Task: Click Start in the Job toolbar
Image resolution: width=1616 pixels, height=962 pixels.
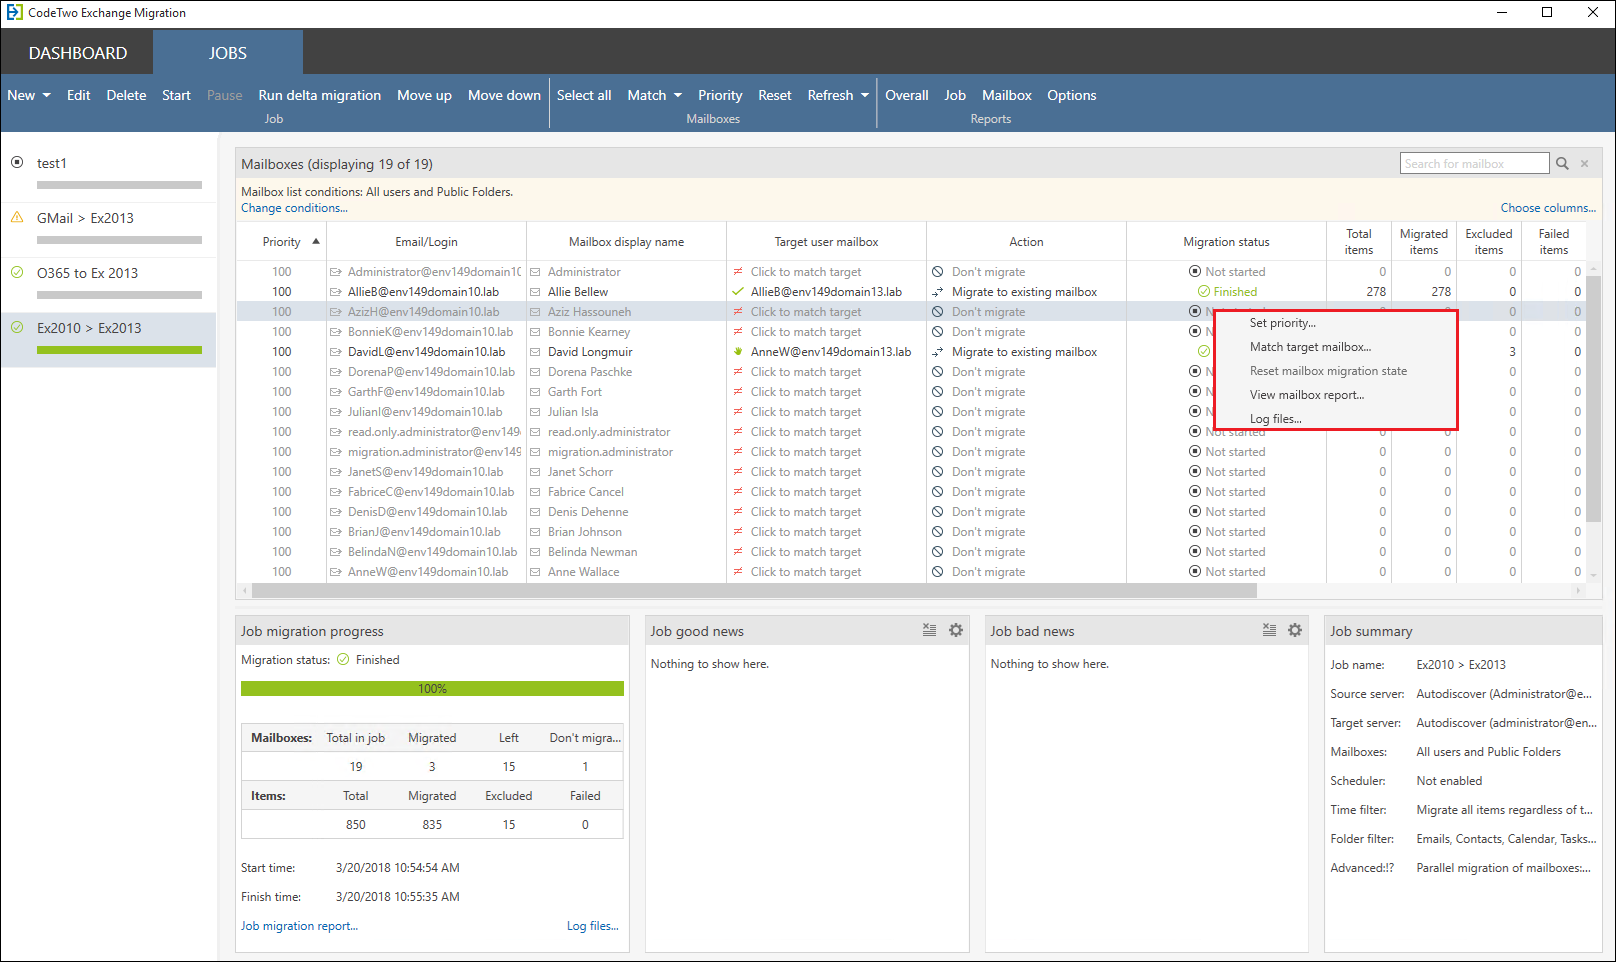Action: pyautogui.click(x=176, y=95)
